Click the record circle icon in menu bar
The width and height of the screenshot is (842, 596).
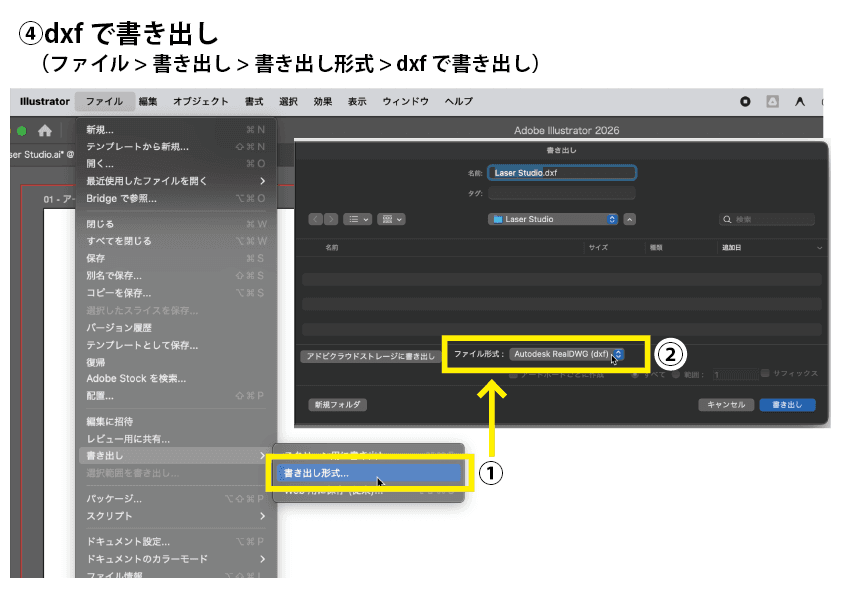click(x=745, y=101)
